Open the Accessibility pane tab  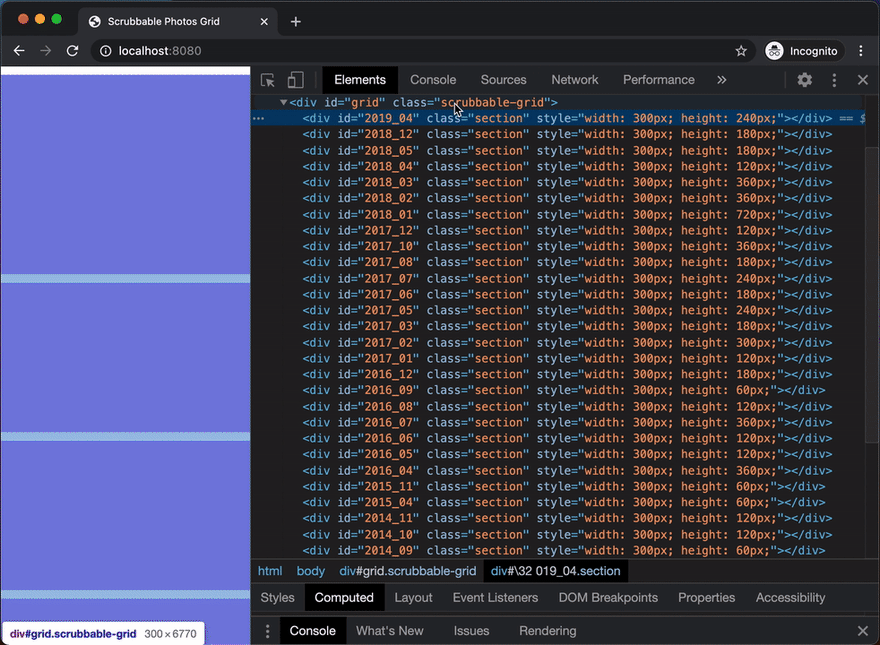790,598
